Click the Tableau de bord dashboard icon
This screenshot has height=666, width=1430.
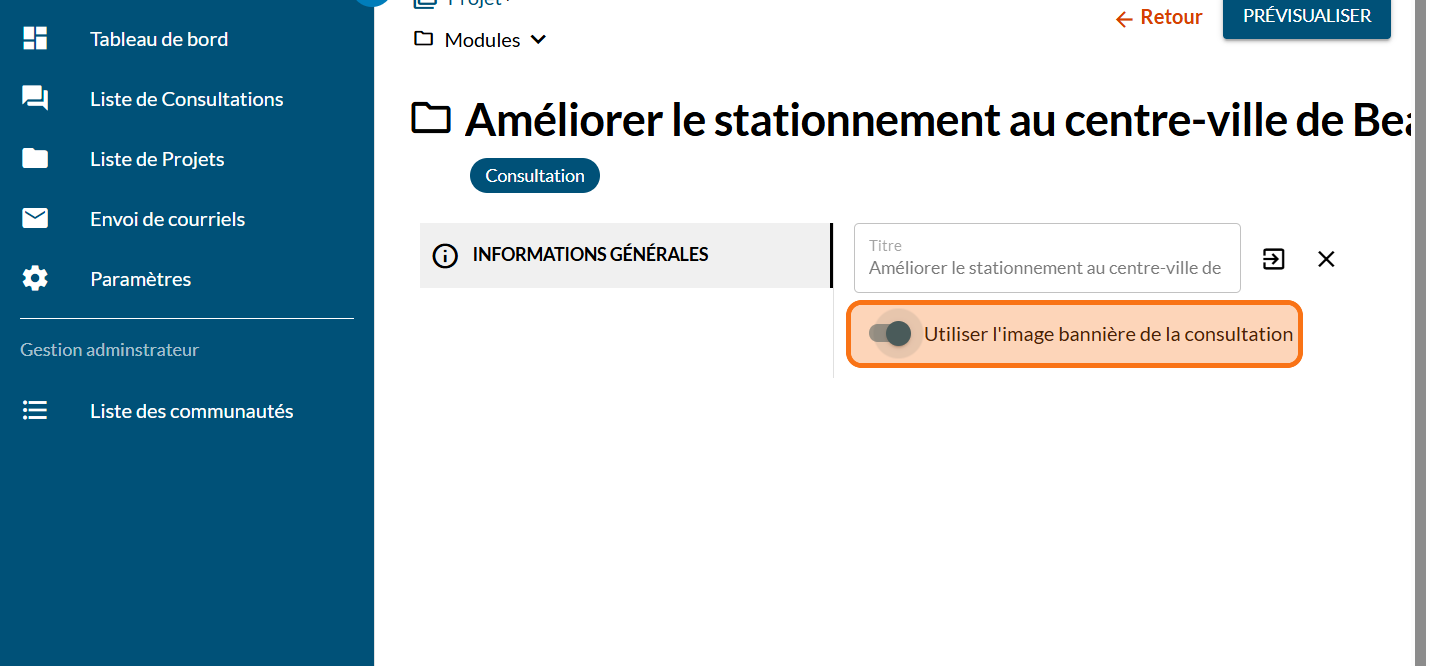point(35,39)
